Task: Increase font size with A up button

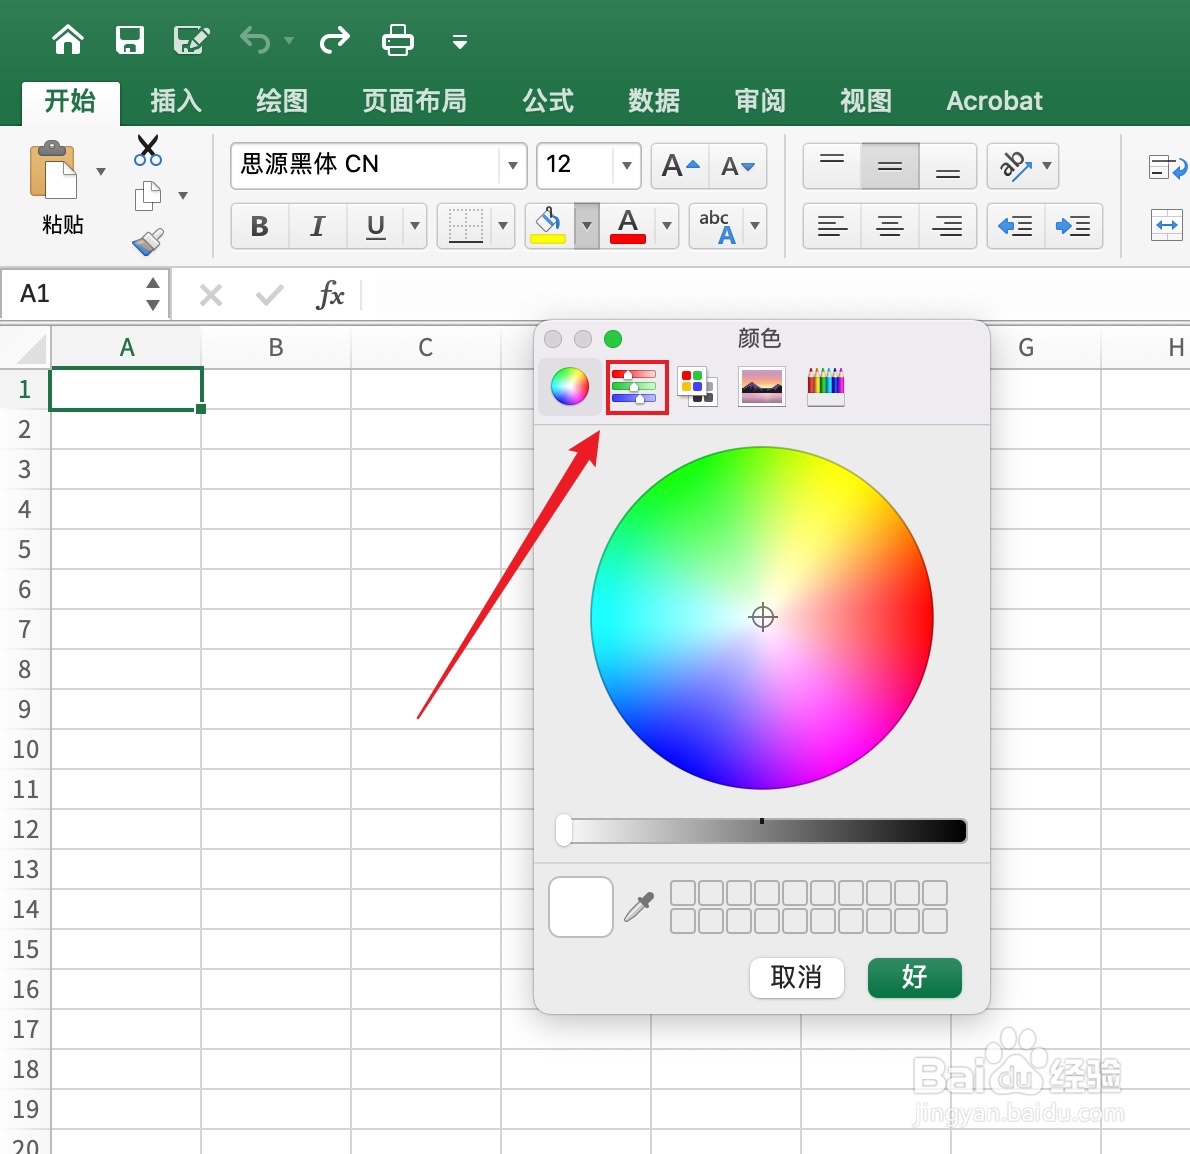Action: click(680, 165)
